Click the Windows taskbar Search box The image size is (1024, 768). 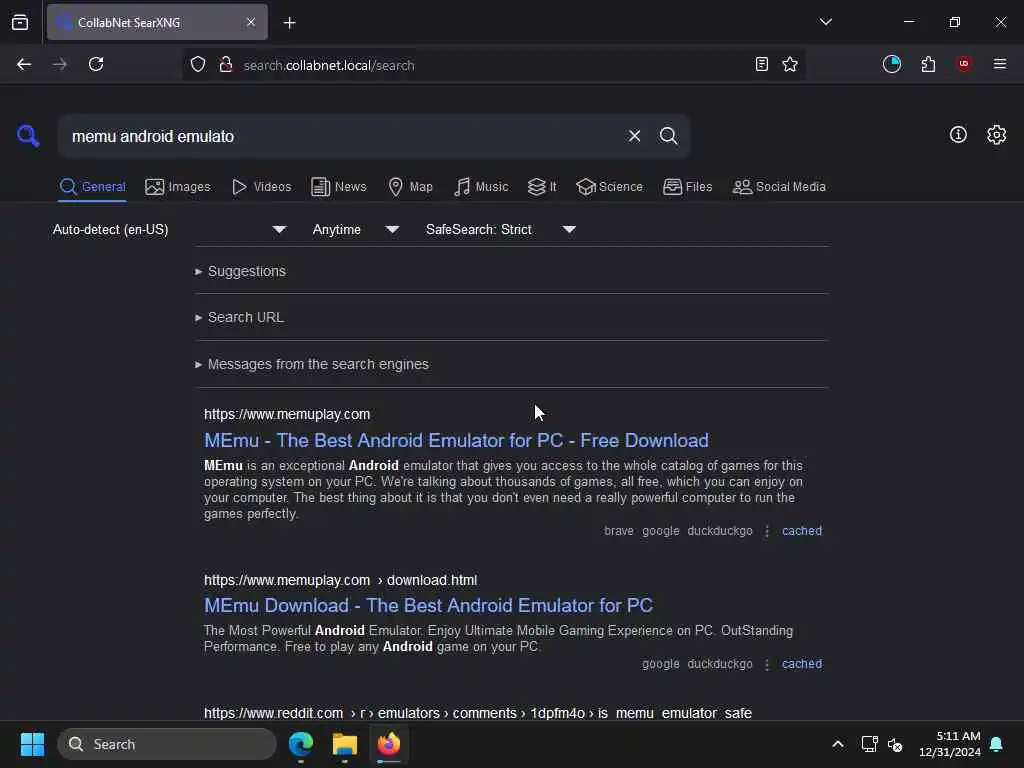167,744
